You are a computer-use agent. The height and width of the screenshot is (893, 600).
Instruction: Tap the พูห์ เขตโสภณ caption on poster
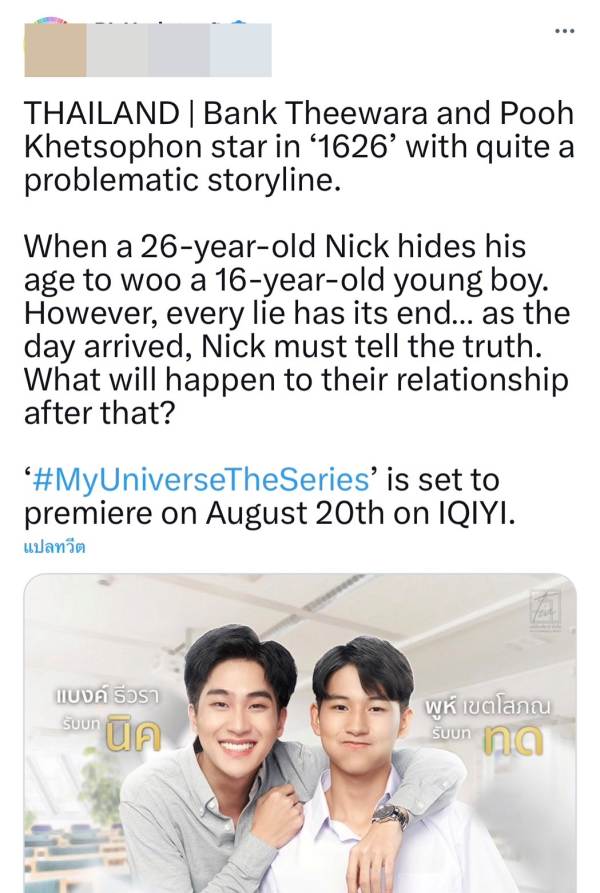point(488,707)
